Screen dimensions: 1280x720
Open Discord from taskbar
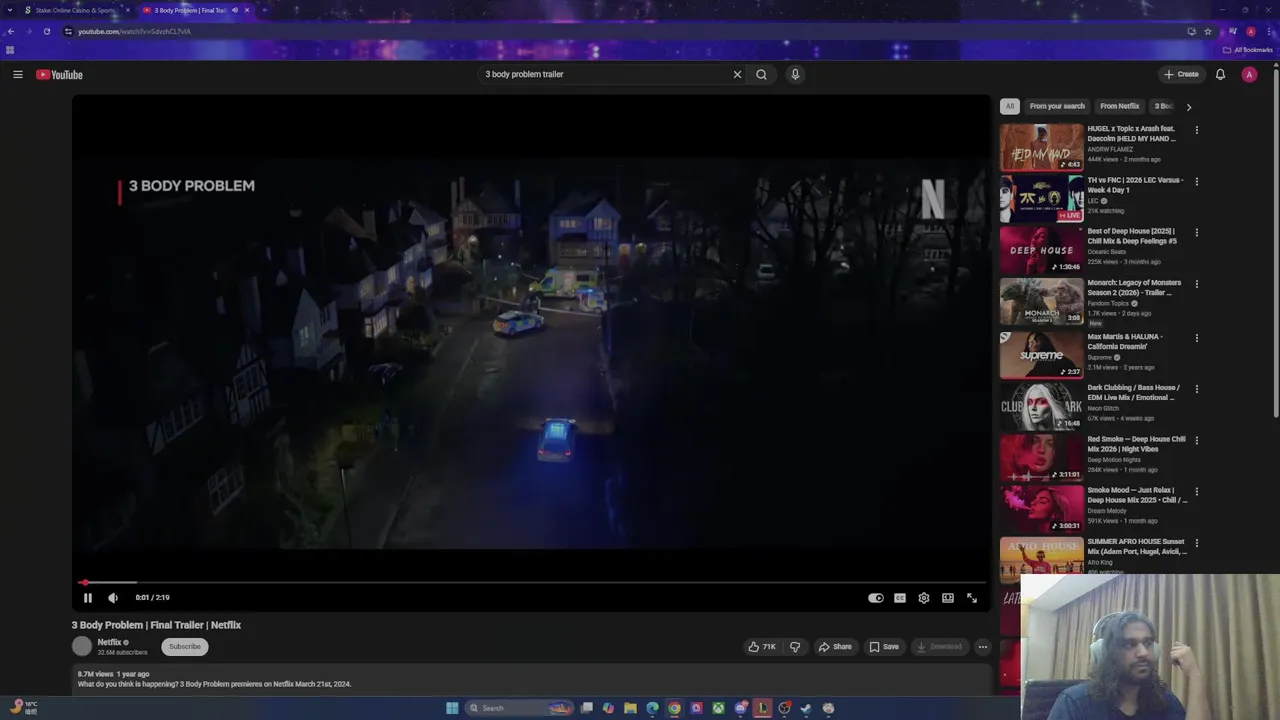740,708
